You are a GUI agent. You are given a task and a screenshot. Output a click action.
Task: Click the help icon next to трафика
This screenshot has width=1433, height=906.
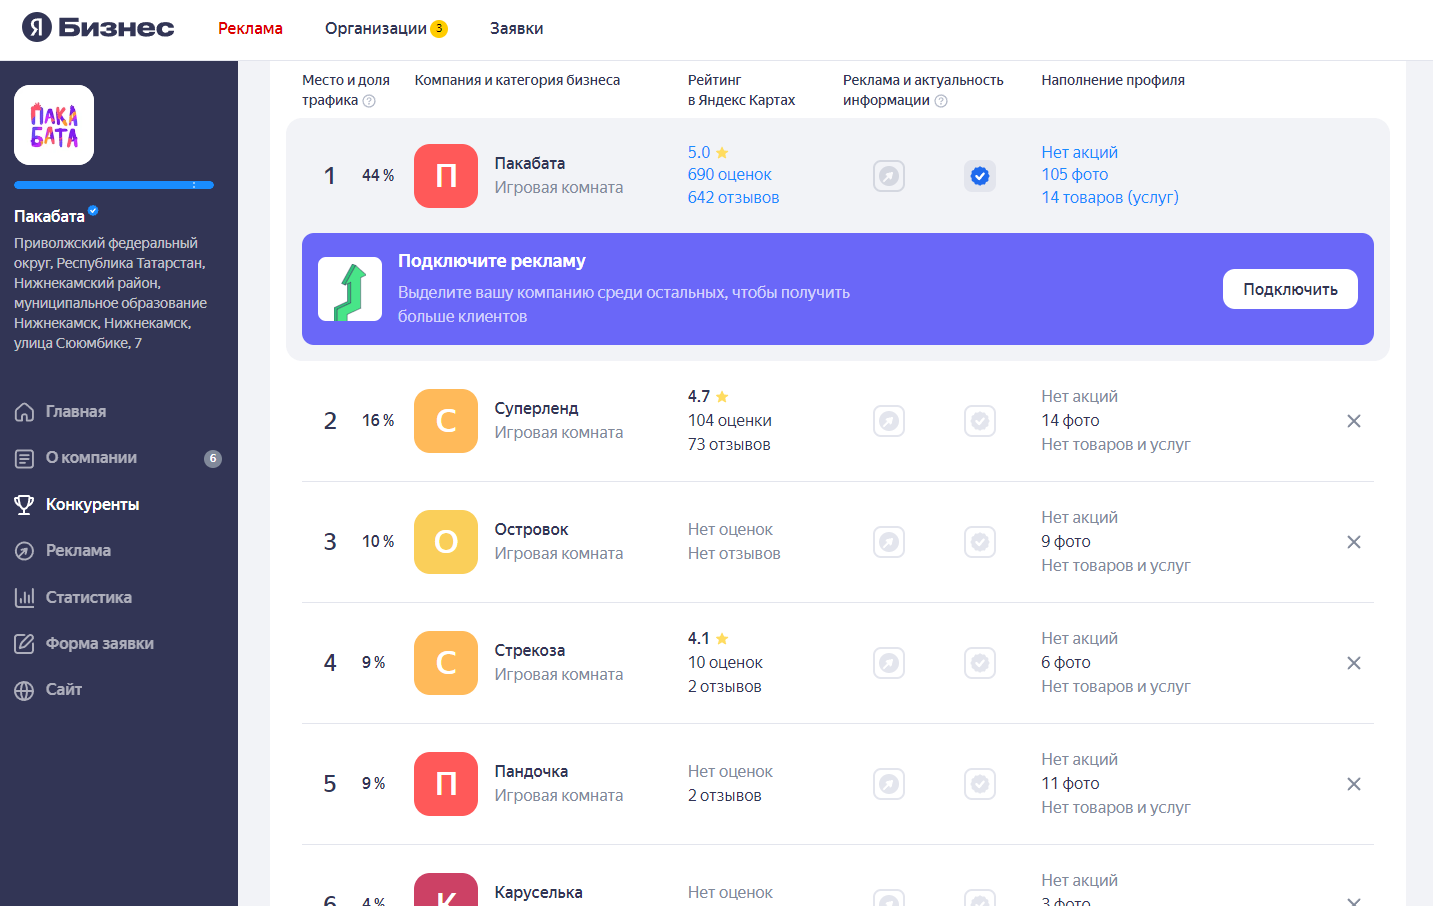[x=369, y=101]
